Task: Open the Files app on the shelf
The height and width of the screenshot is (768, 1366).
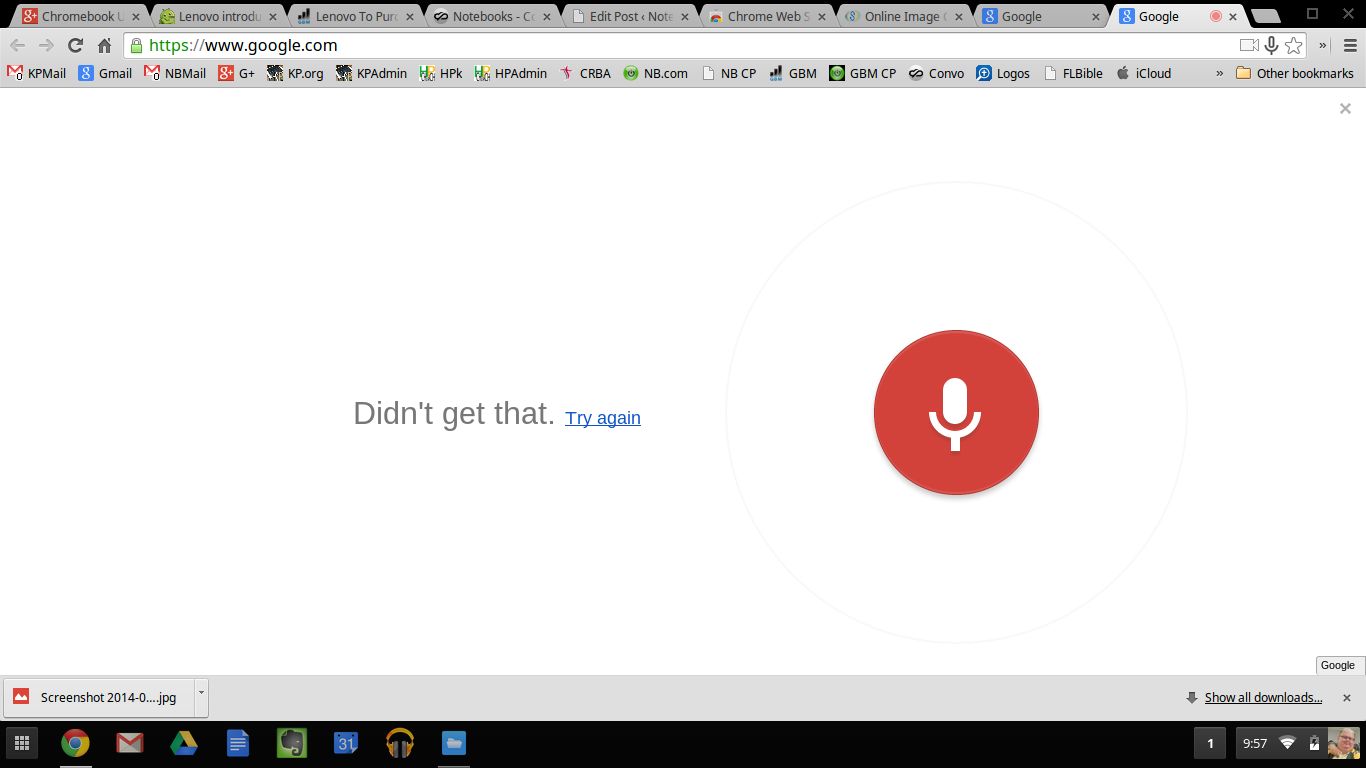Action: pyautogui.click(x=454, y=743)
